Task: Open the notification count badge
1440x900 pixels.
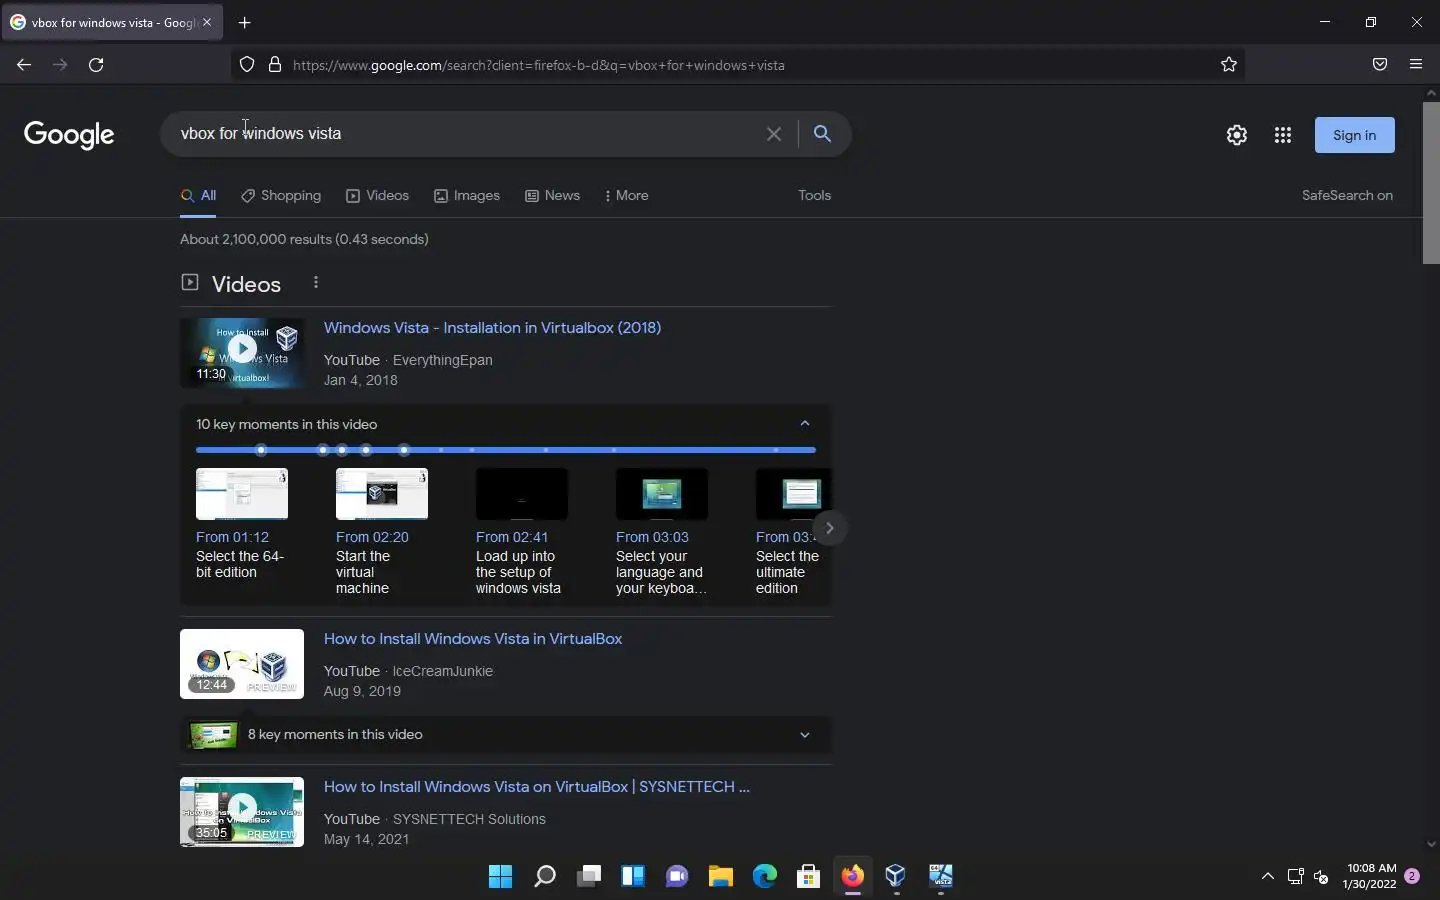Action: coord(1412,876)
